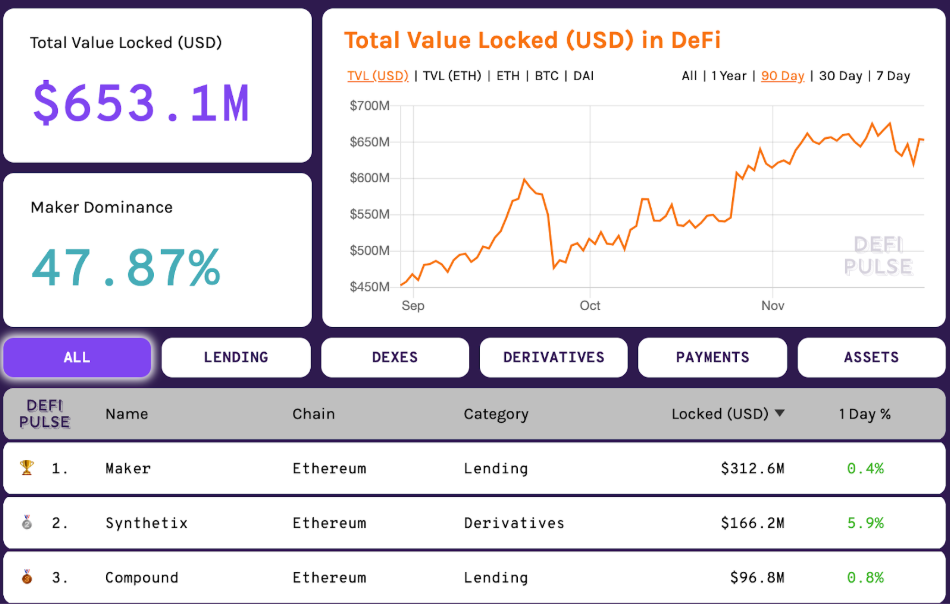Click the $312.6M locked value
This screenshot has width=950, height=604.
pos(752,468)
